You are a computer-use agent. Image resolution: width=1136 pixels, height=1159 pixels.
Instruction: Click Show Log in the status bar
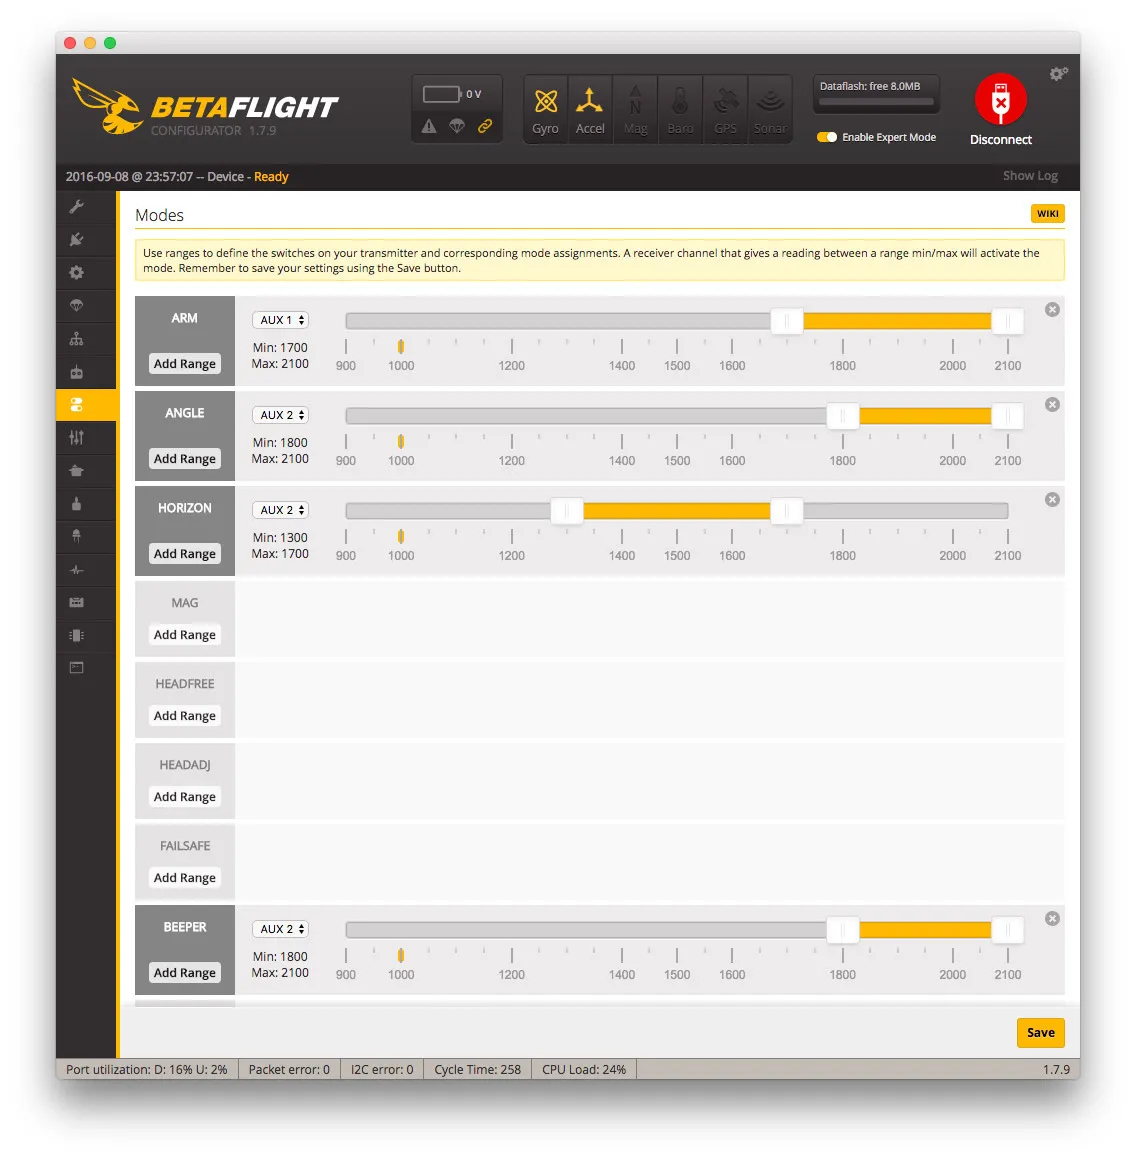(x=1029, y=176)
